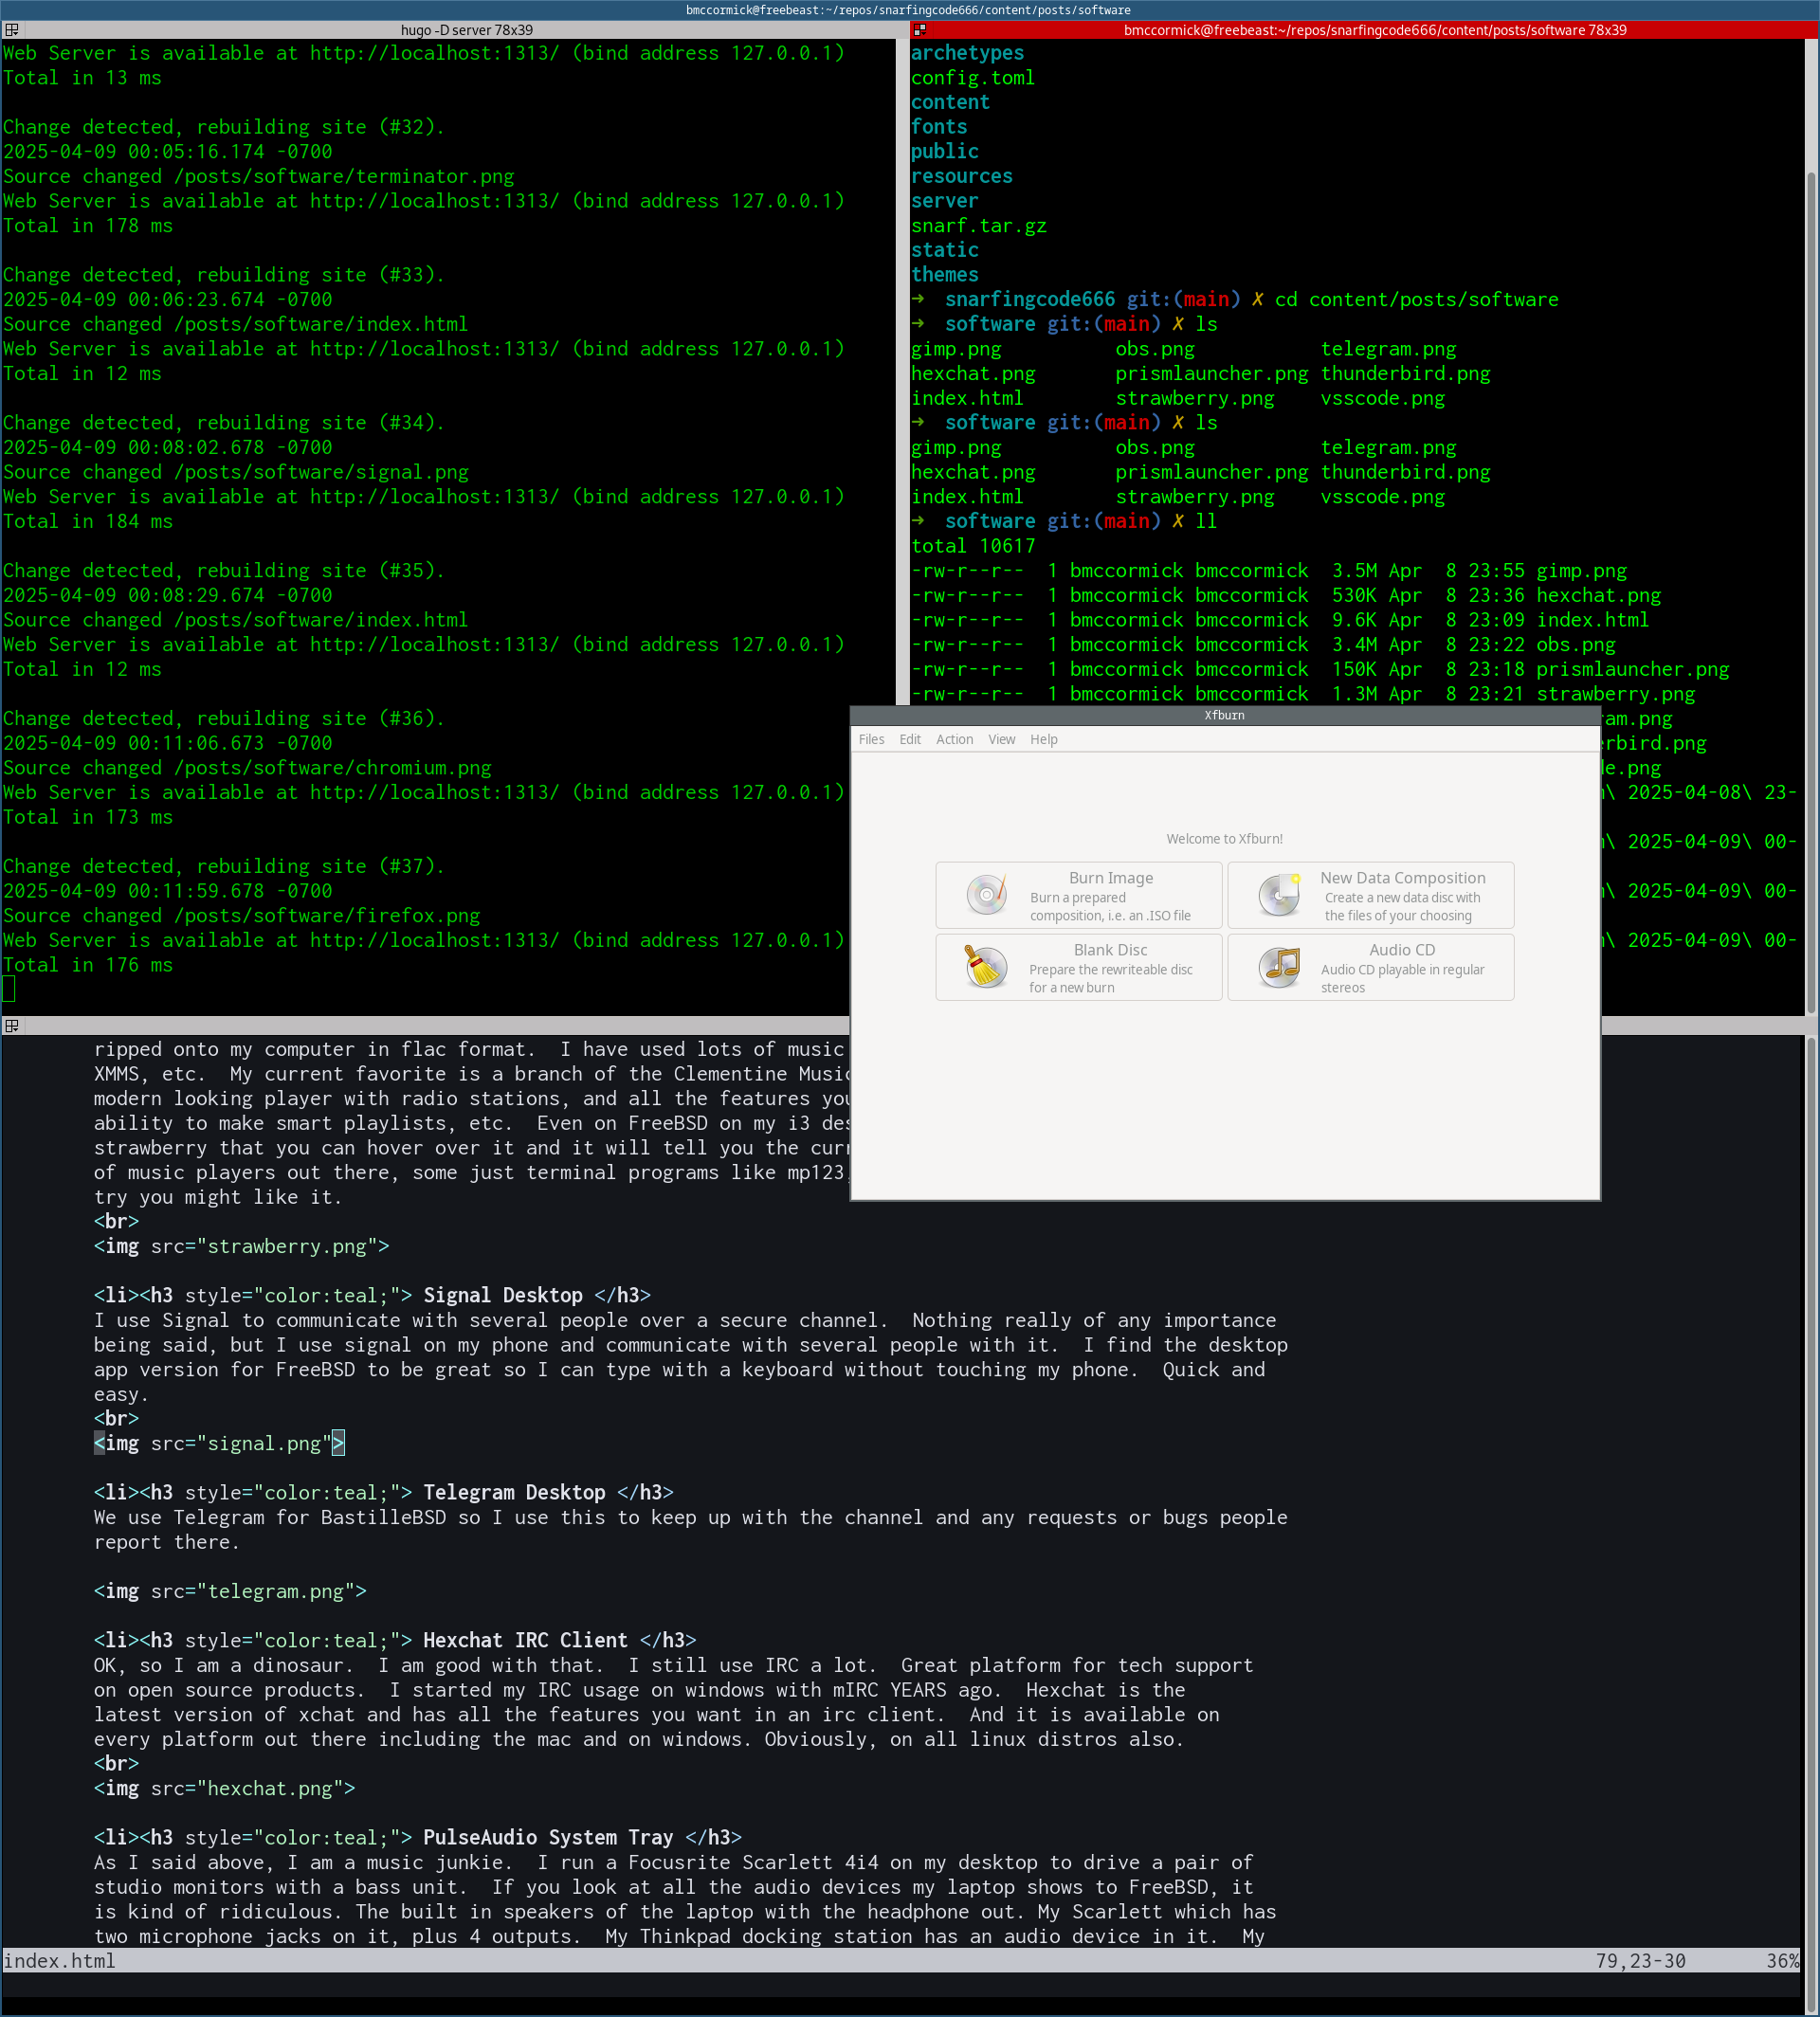Click the img src="telegram.png" line in vim
The height and width of the screenshot is (2017, 1820).
[230, 1591]
